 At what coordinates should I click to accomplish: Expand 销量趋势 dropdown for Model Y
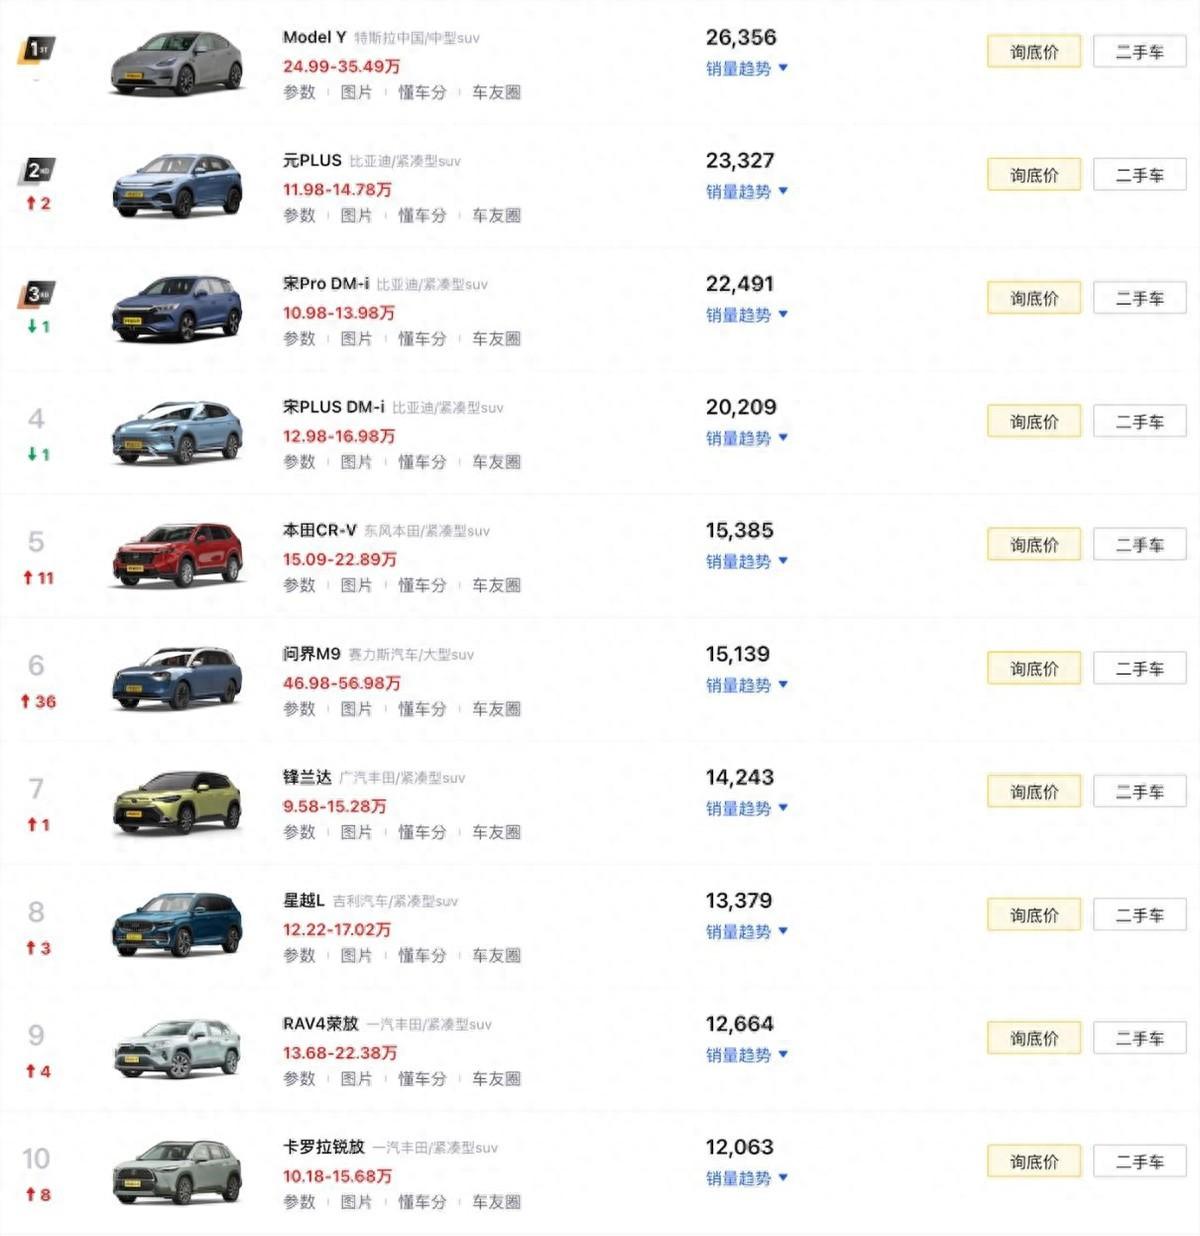[x=746, y=69]
